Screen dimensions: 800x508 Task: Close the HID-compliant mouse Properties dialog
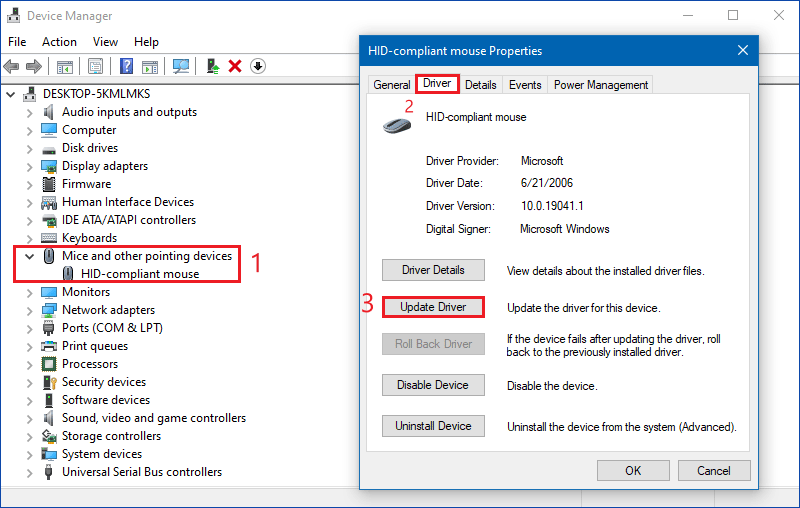[x=743, y=50]
